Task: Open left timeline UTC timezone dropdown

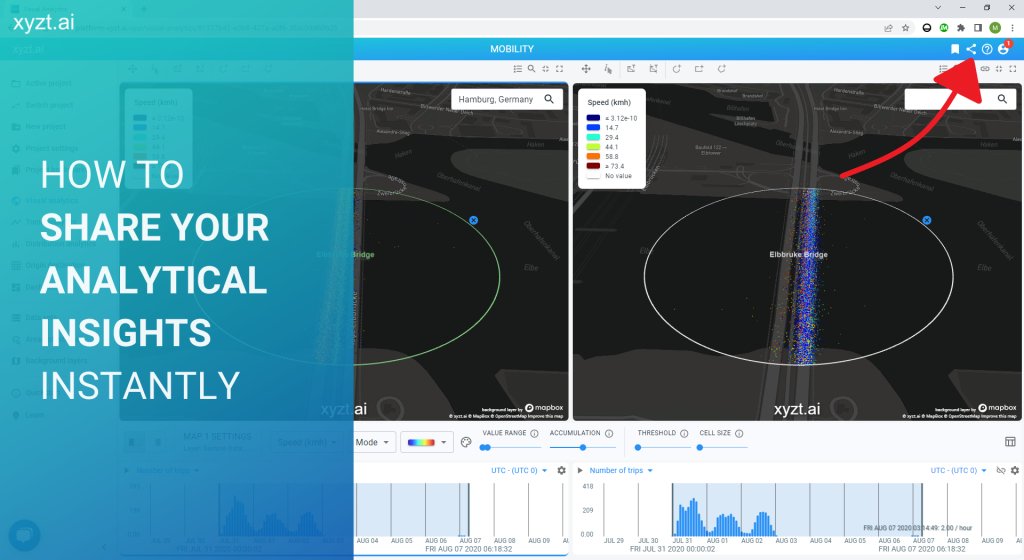Action: click(x=519, y=470)
